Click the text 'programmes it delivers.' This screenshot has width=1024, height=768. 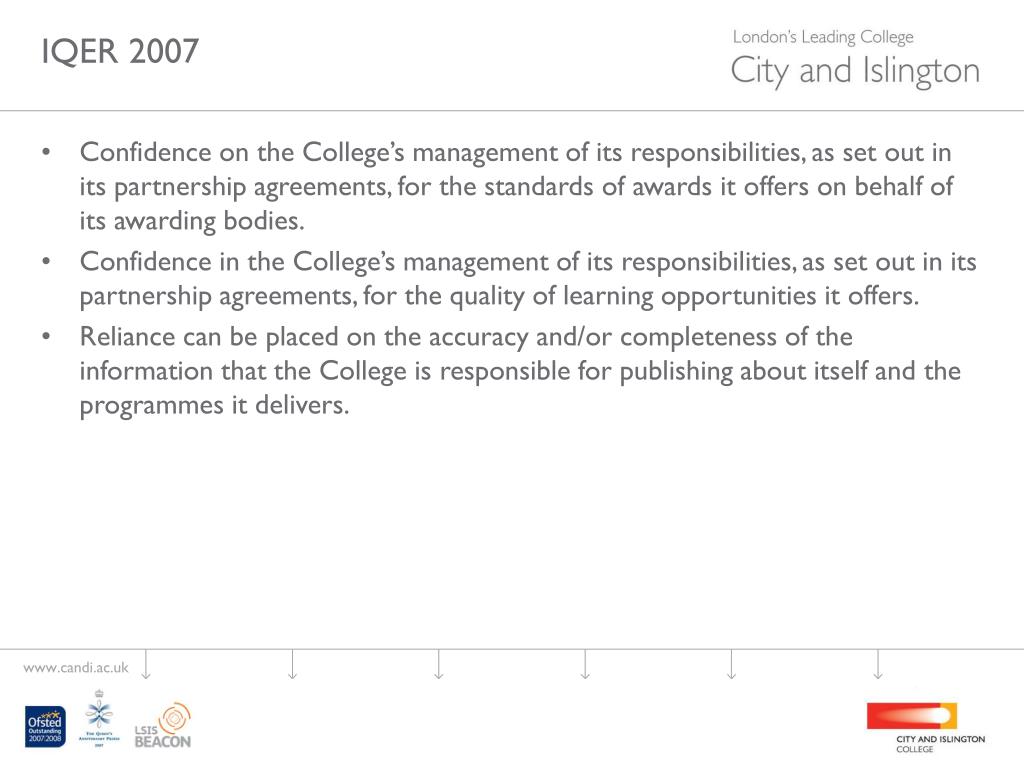[214, 406]
